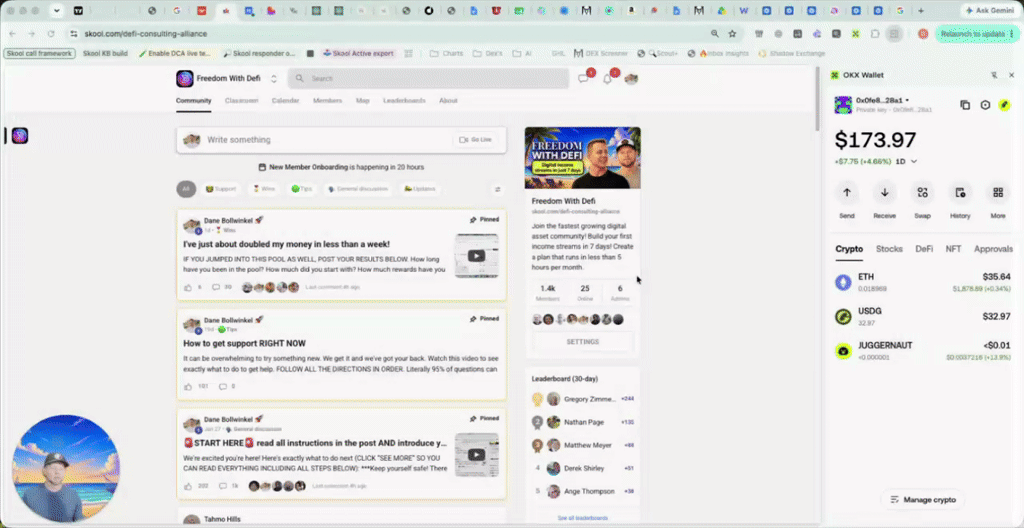Filter posts by the All category
The height and width of the screenshot is (528, 1024).
[186, 189]
